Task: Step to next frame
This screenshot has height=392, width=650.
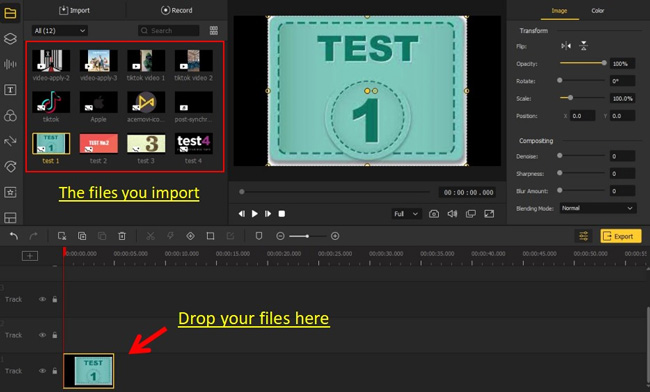Action: point(268,214)
